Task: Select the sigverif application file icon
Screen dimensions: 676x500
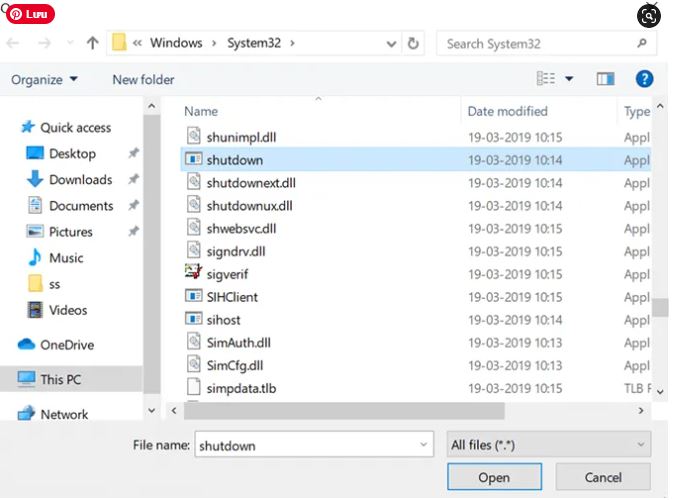Action: 194,272
